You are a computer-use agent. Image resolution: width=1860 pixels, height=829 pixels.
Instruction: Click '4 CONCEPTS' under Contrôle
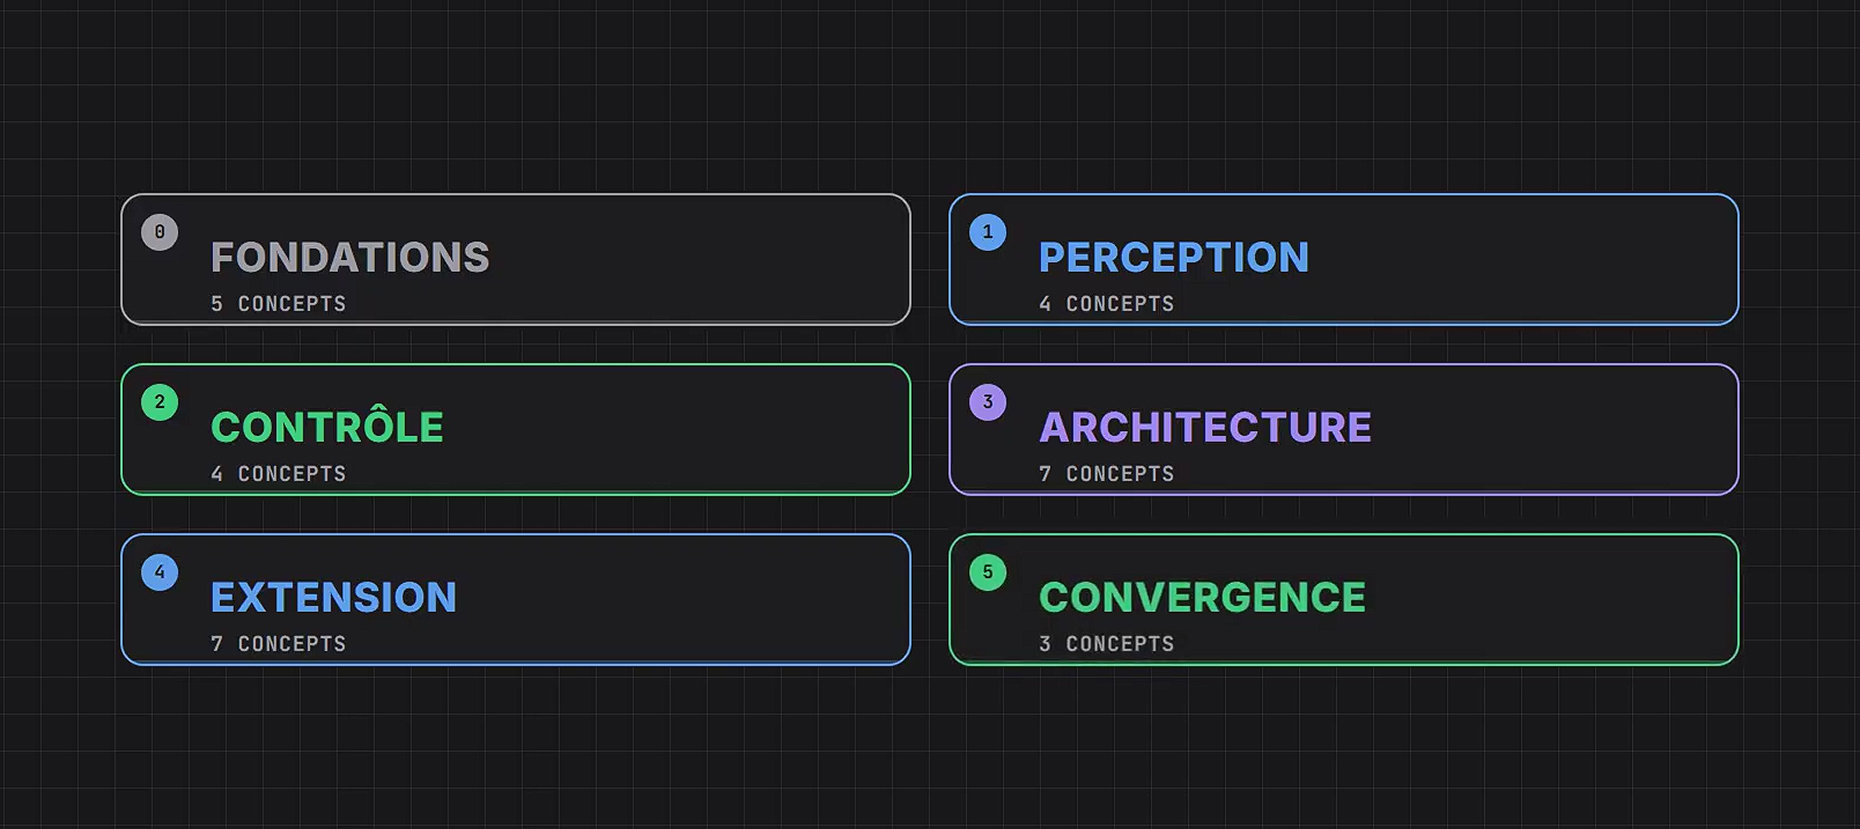[x=278, y=474]
